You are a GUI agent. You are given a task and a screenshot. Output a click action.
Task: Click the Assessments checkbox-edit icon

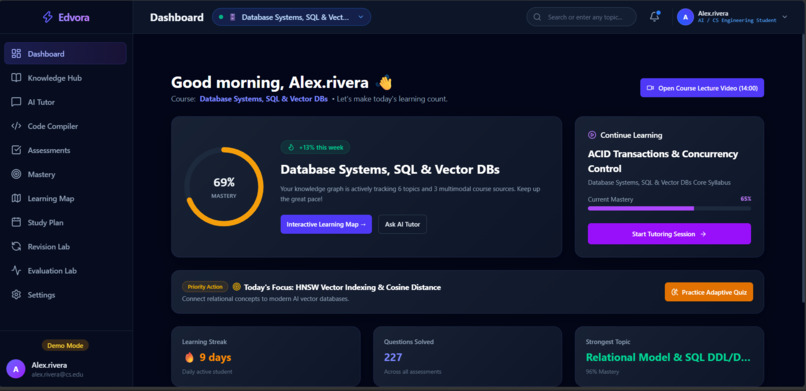16,150
